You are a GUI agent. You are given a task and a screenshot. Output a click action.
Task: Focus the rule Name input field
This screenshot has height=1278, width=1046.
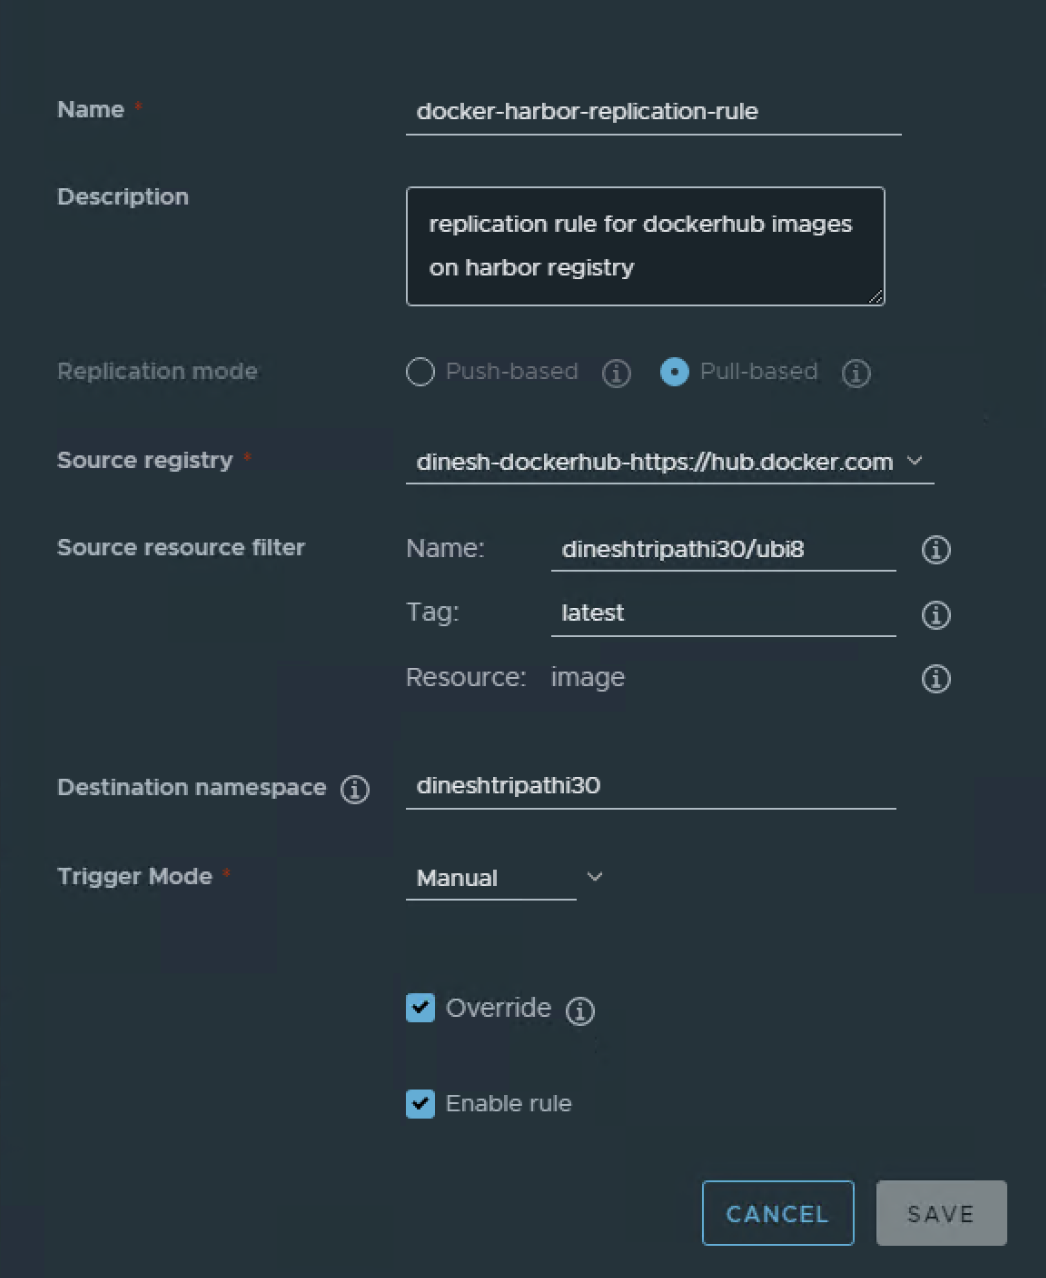tap(653, 112)
